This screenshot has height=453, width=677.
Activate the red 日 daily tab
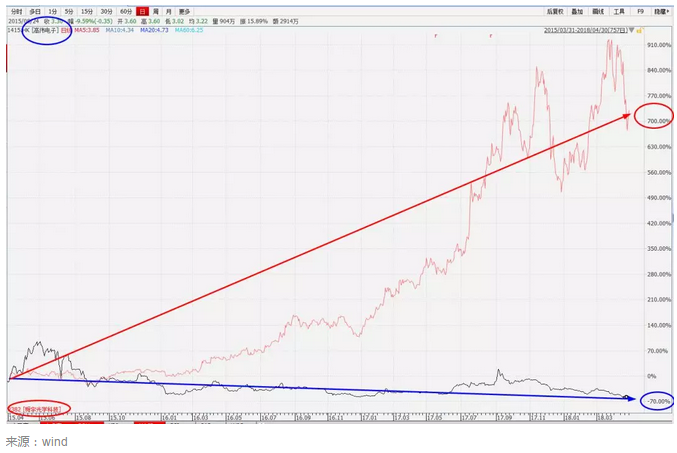coord(142,11)
